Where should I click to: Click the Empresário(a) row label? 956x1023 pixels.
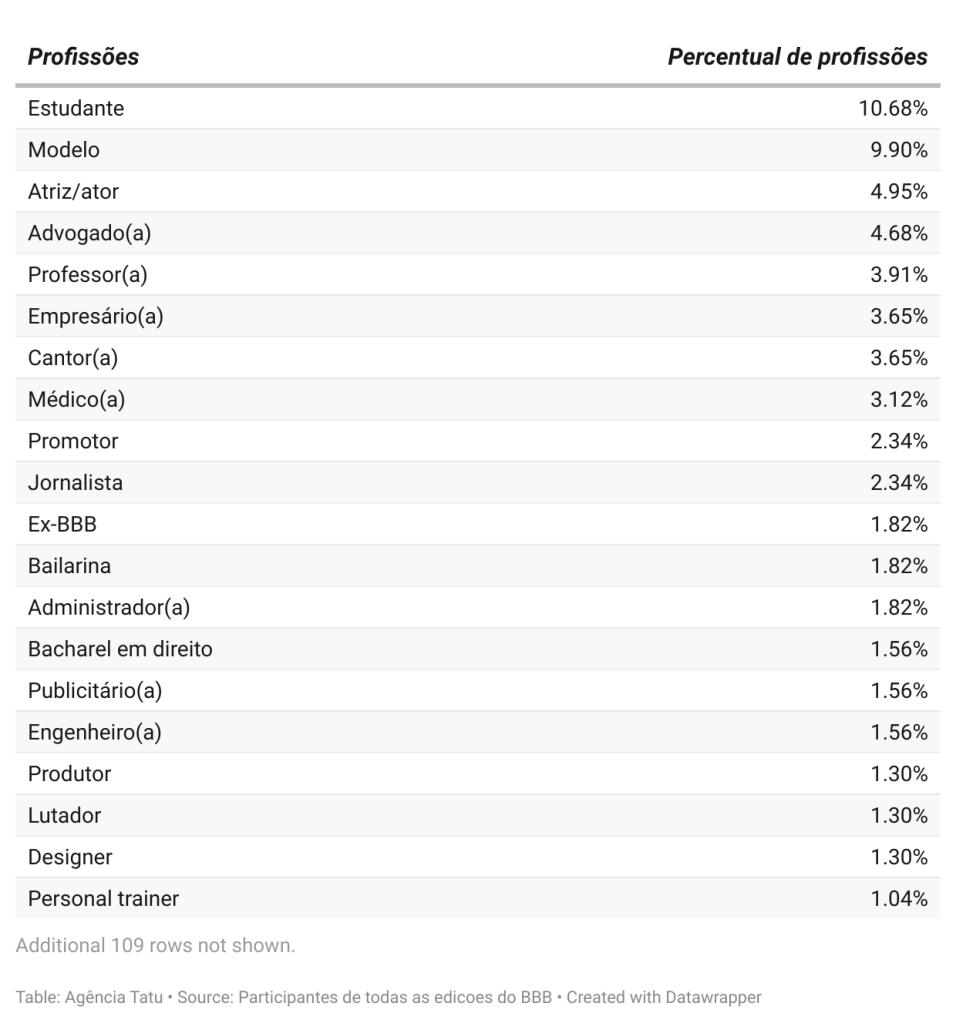tap(95, 317)
